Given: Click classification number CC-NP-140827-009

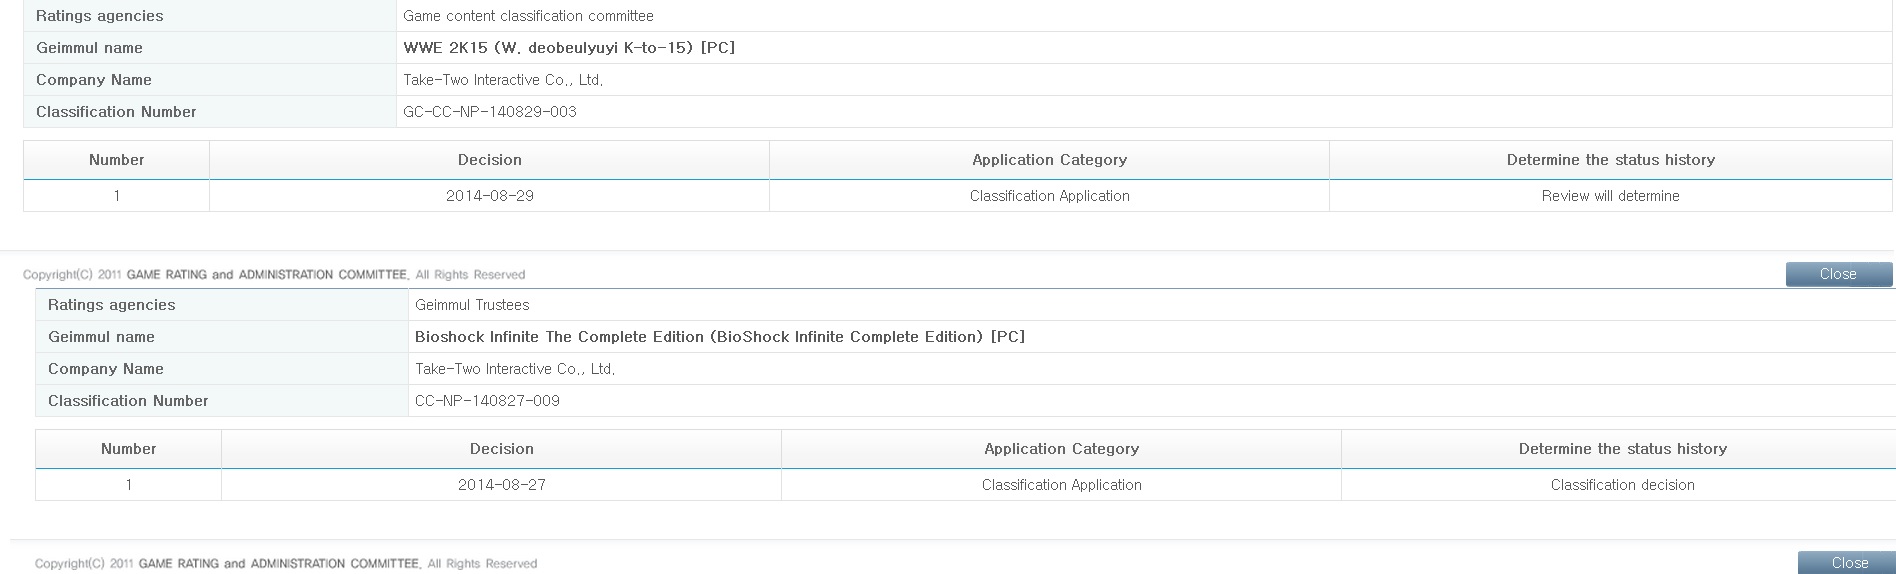Looking at the screenshot, I should [487, 401].
